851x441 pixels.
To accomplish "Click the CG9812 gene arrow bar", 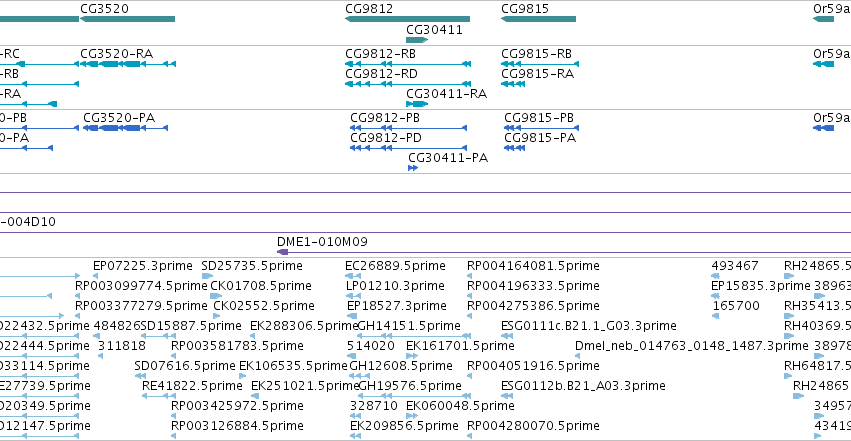I will pos(407,19).
